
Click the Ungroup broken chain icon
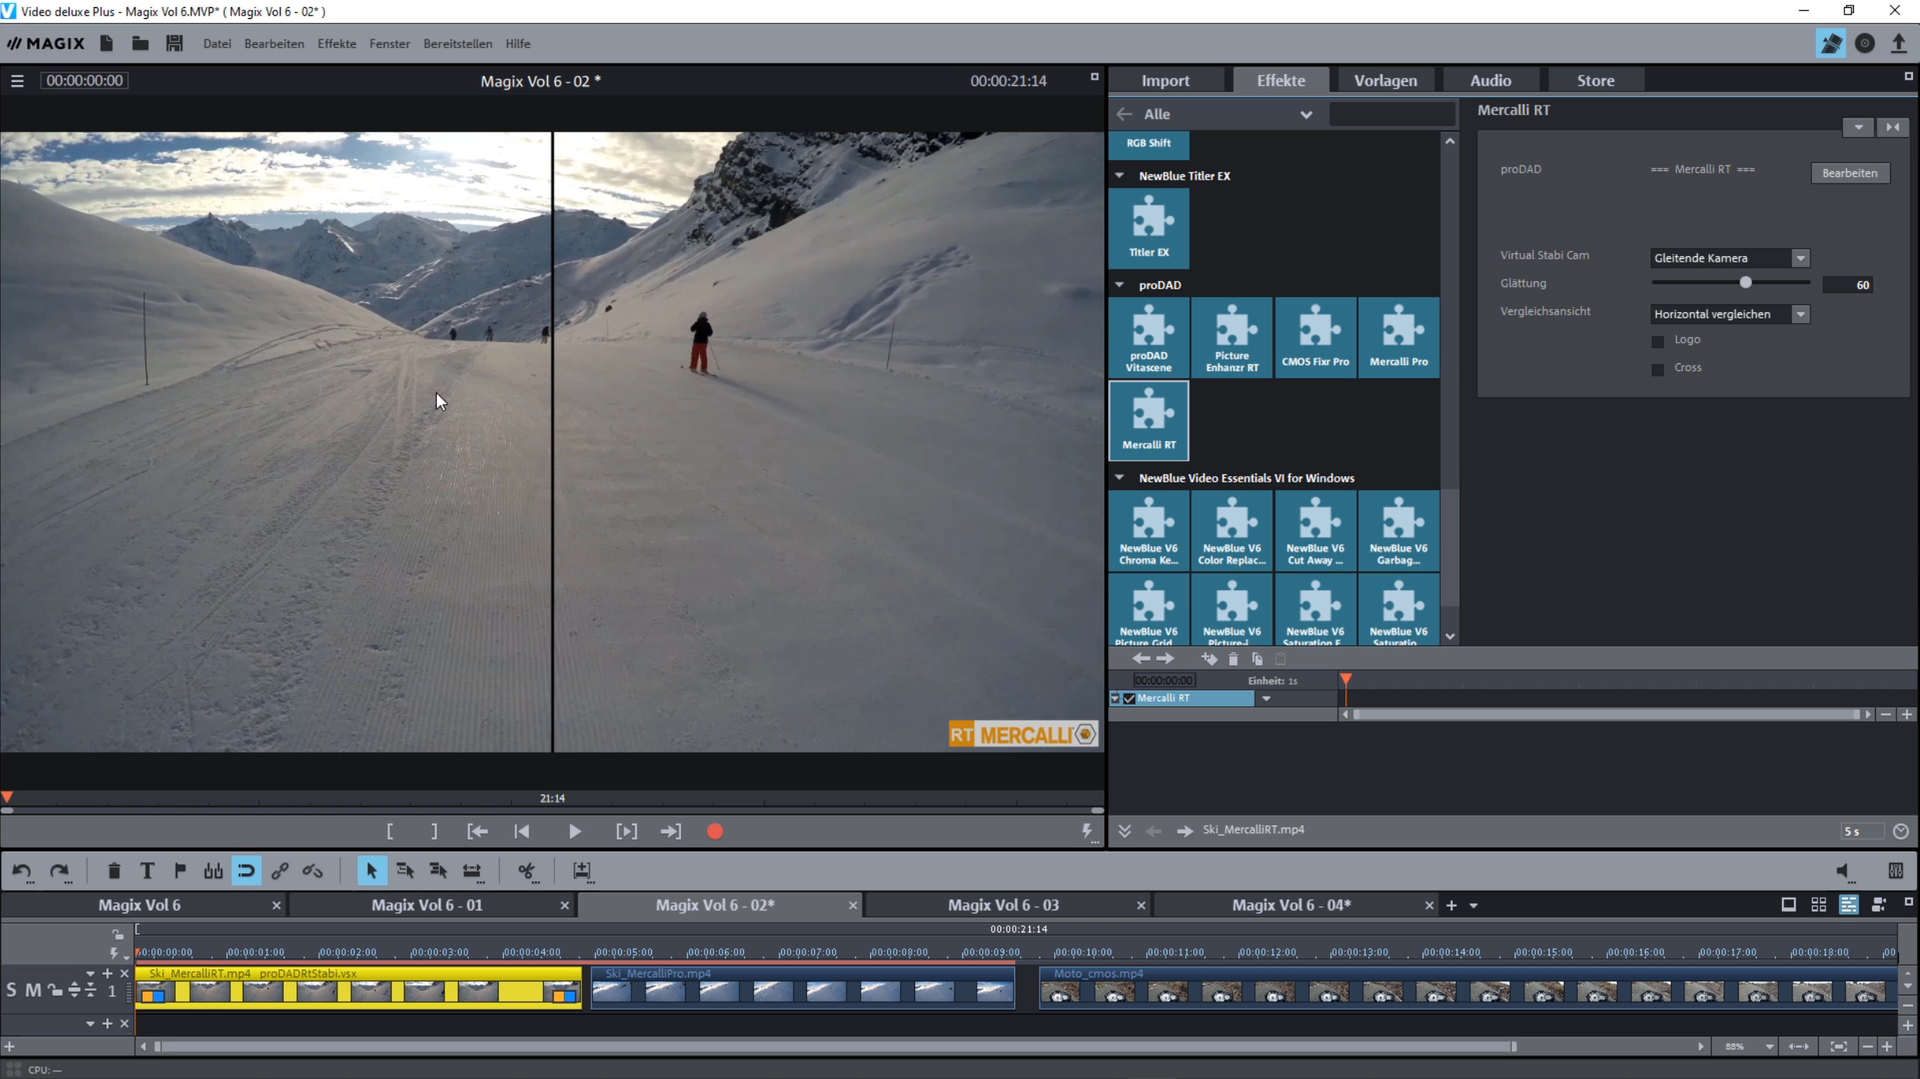[313, 871]
